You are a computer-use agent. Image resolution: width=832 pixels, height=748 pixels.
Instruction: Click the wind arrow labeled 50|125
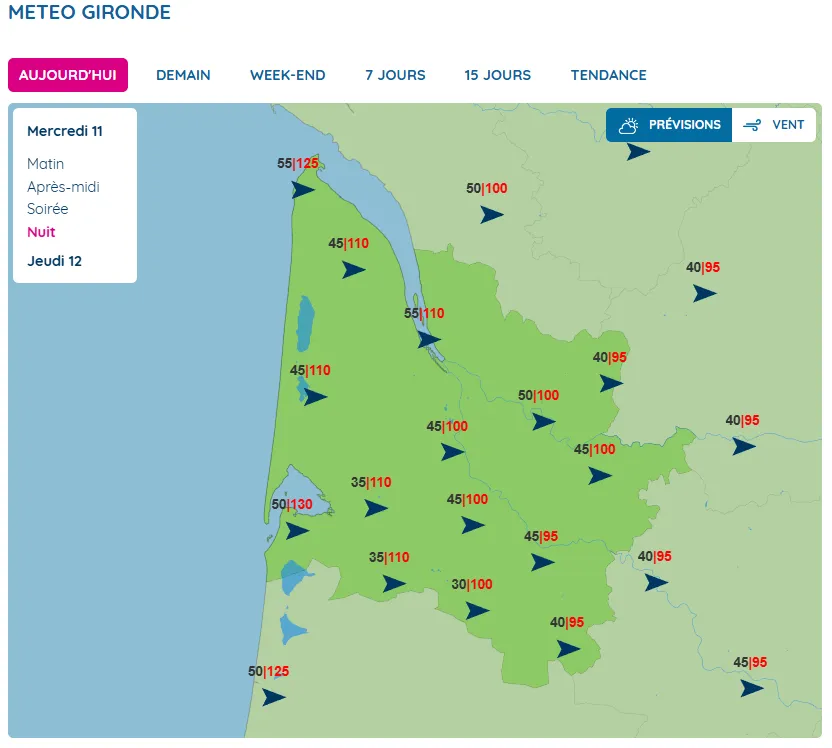273,697
